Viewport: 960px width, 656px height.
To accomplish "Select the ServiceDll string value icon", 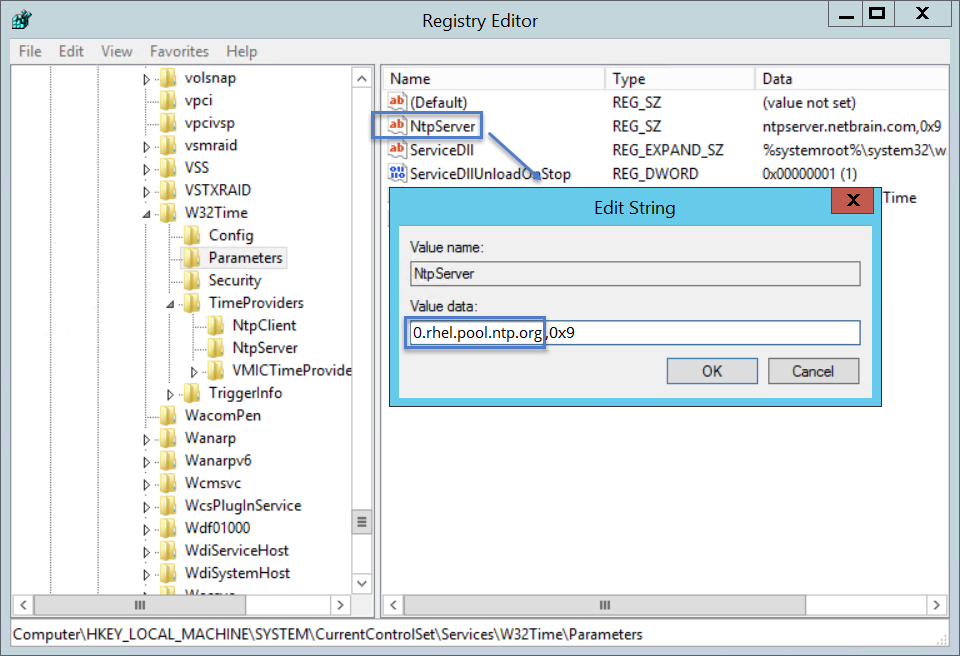I will [397, 149].
